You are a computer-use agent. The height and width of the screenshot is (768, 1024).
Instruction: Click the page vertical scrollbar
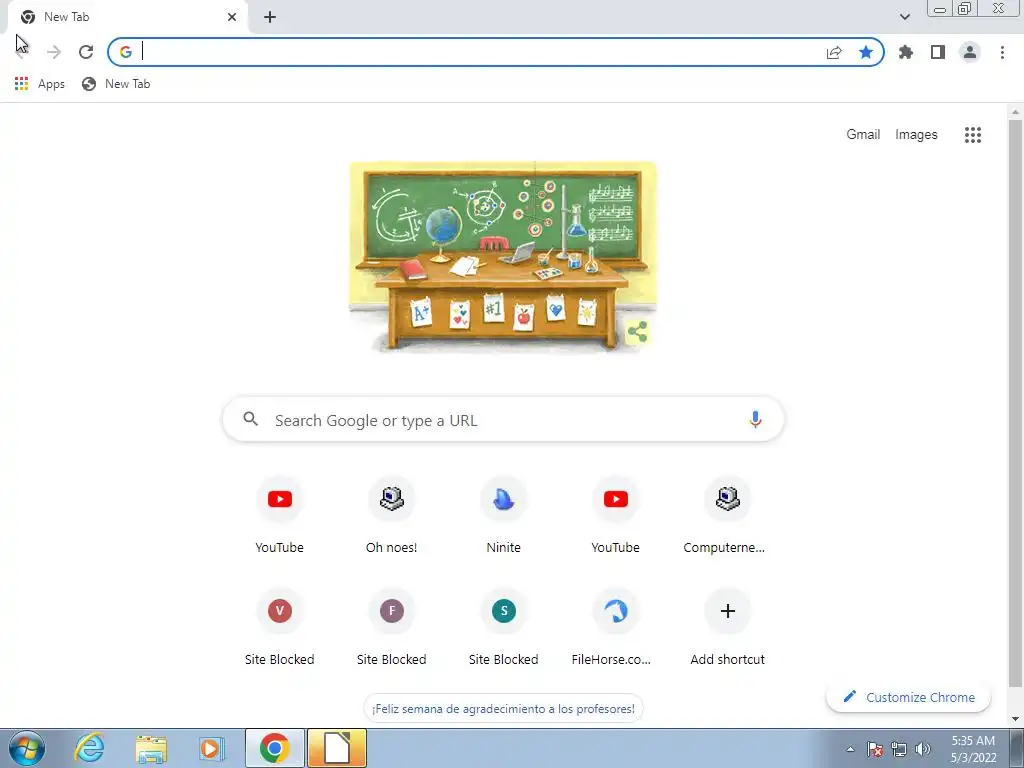tap(1015, 405)
